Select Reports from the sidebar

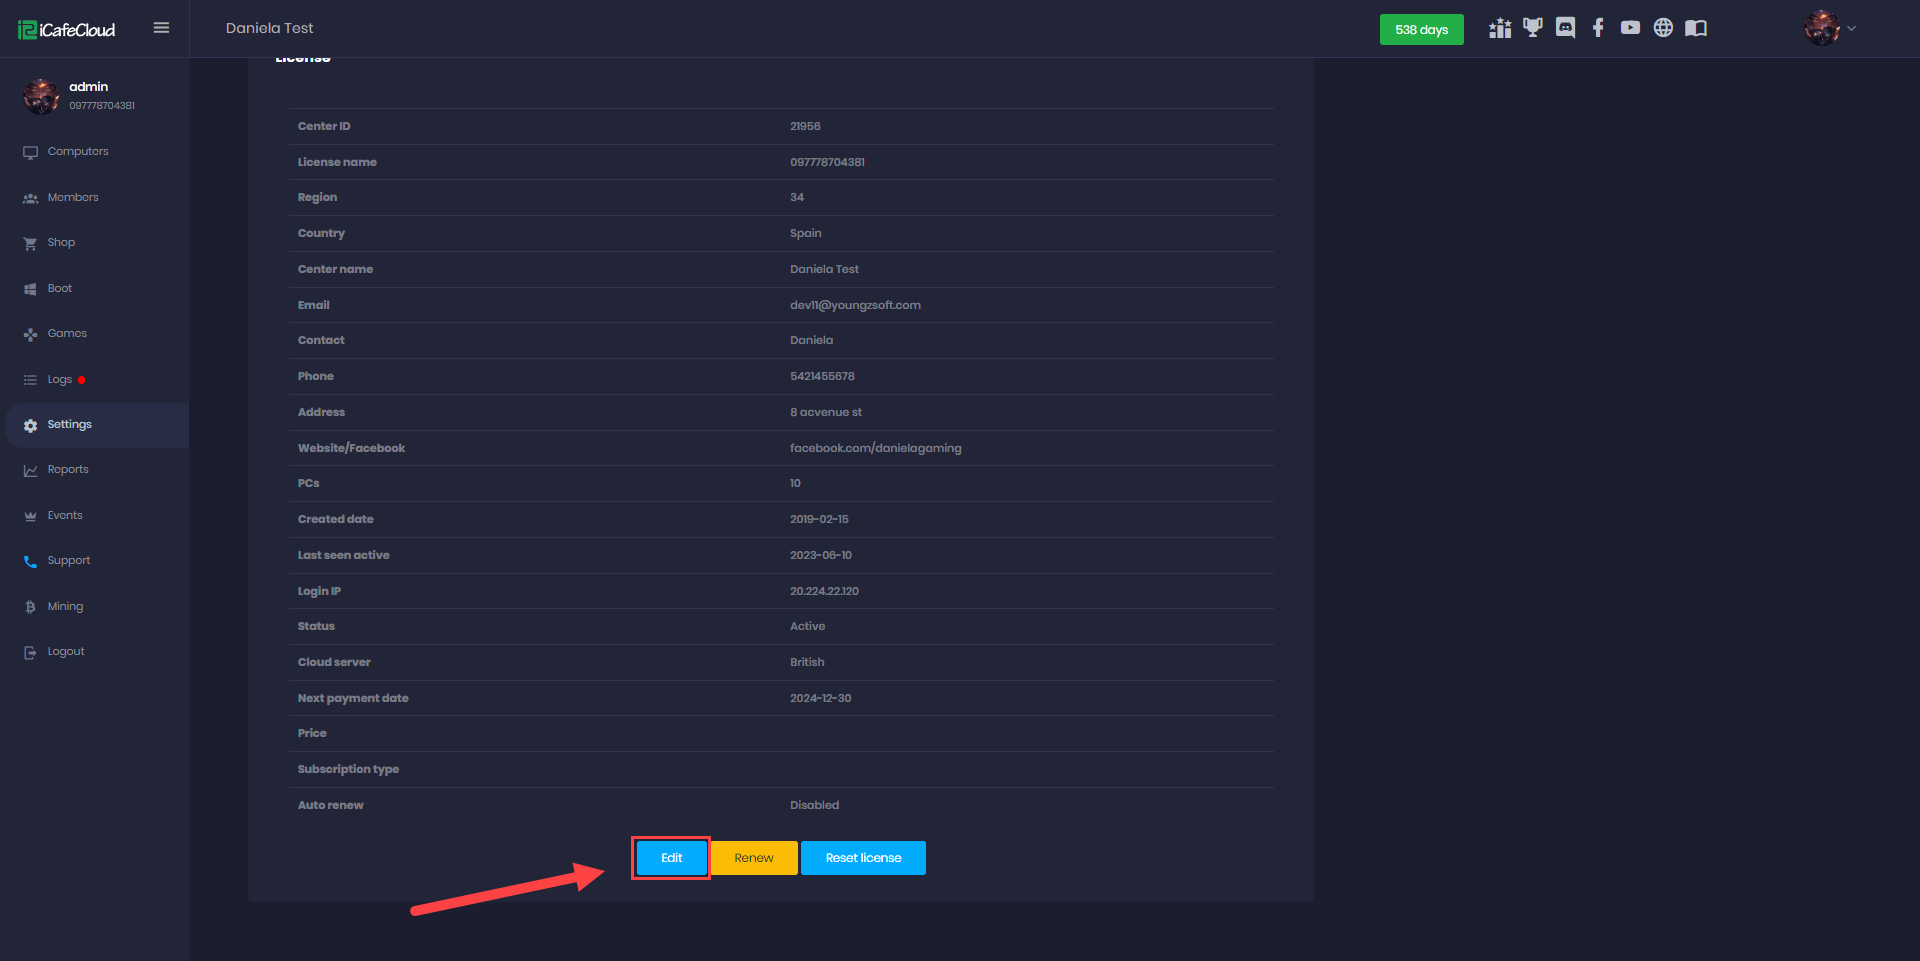point(68,470)
